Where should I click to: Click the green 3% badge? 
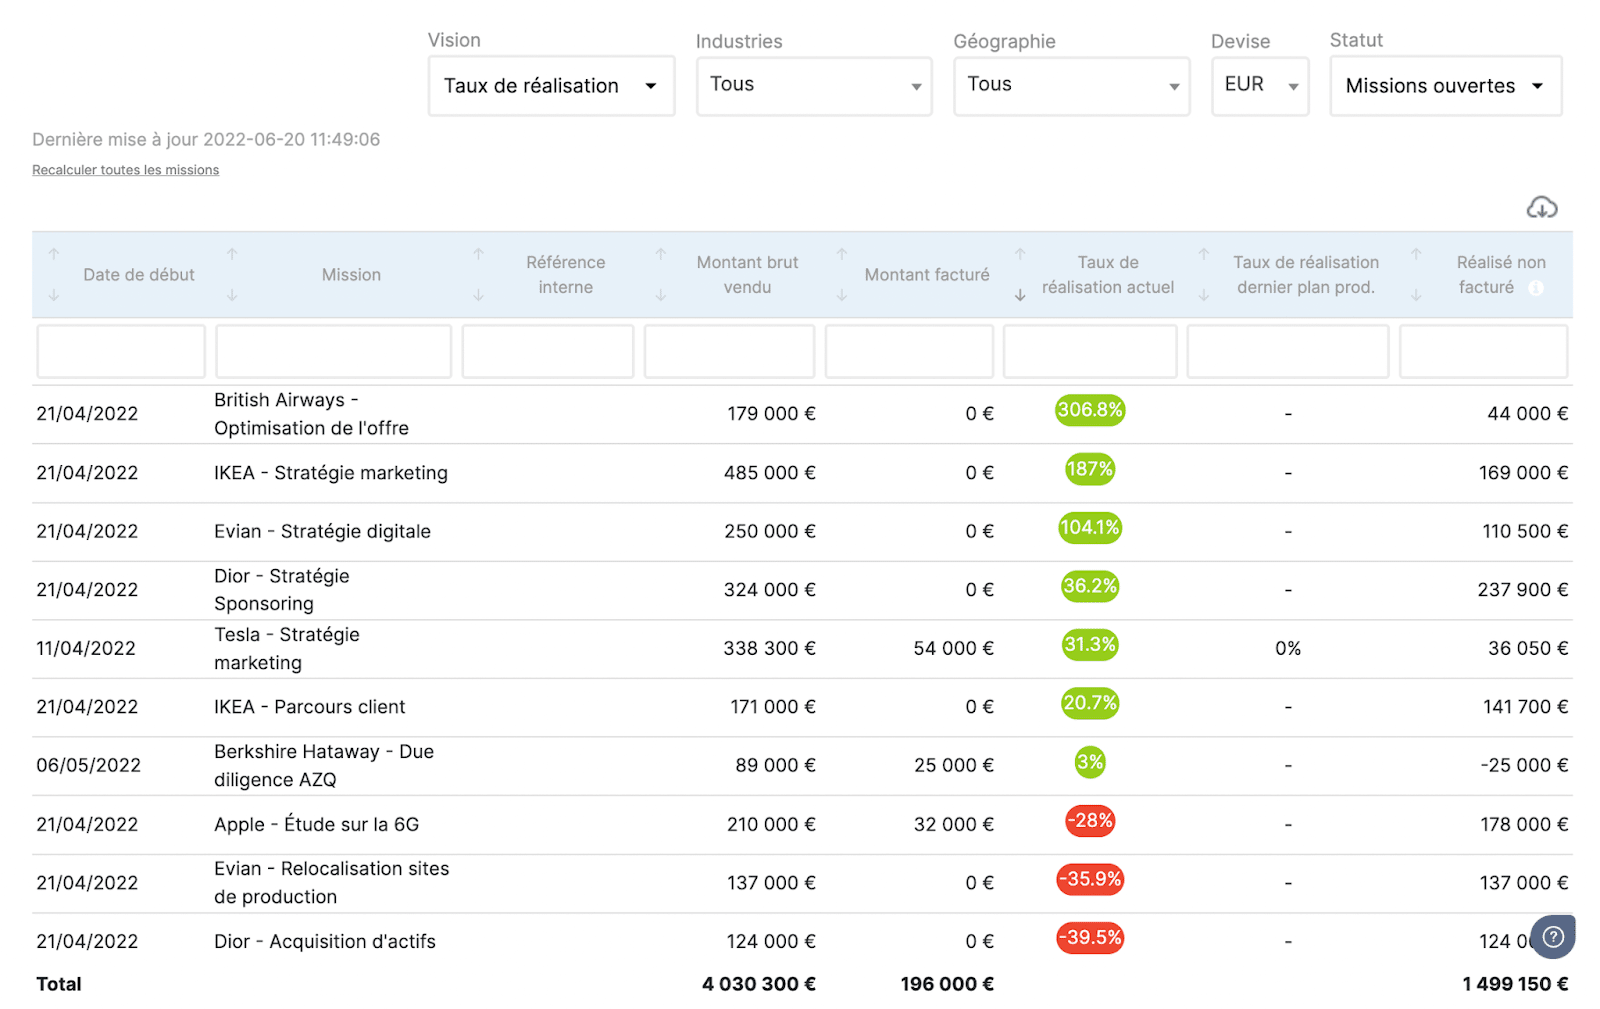[x=1090, y=762]
